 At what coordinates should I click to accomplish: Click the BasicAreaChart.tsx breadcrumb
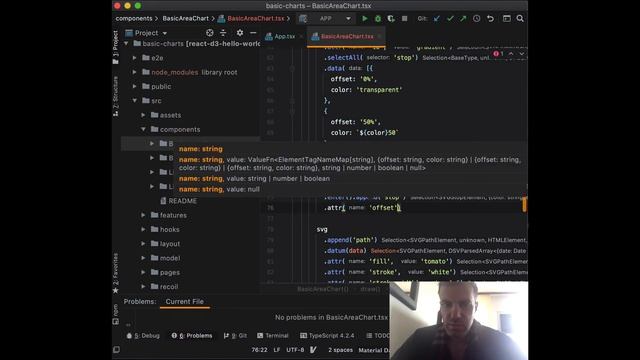256,18
